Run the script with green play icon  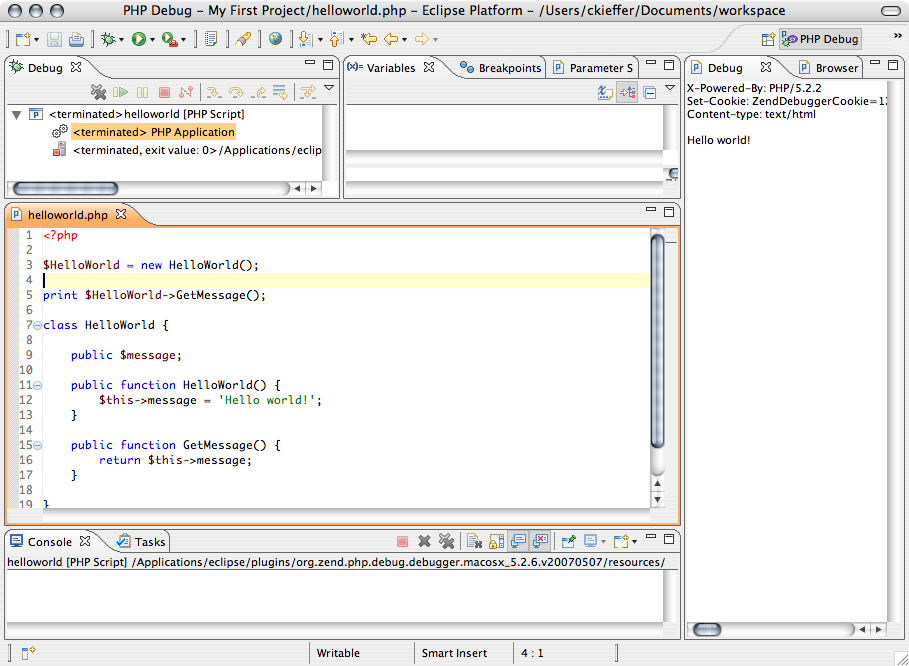(139, 39)
